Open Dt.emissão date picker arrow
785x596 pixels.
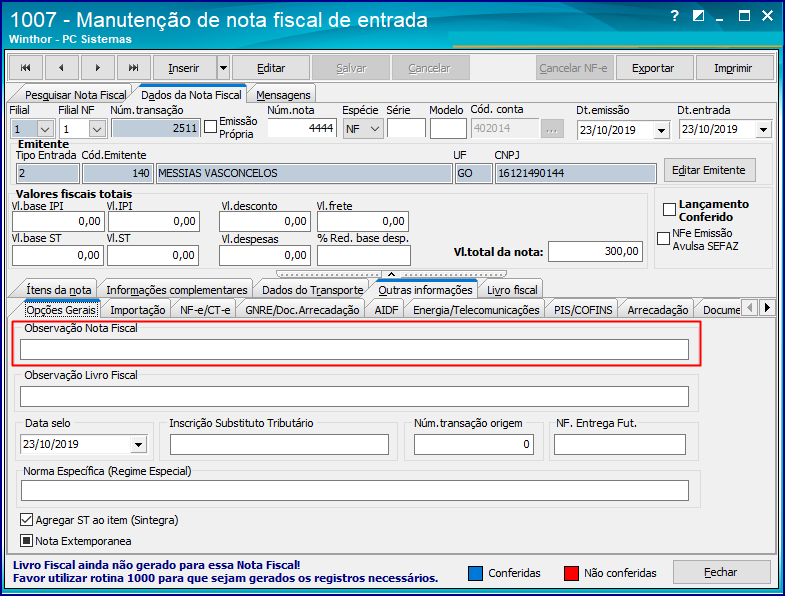point(661,130)
